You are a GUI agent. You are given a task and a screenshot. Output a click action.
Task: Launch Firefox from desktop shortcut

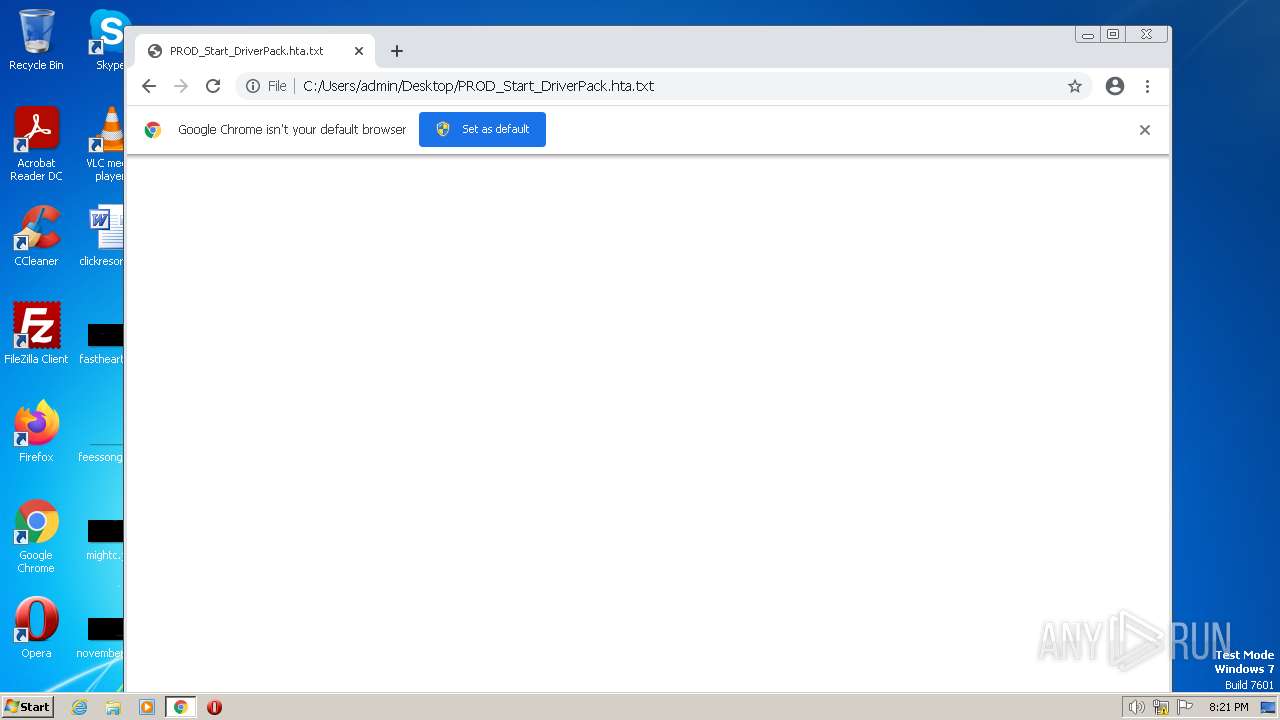(36, 431)
